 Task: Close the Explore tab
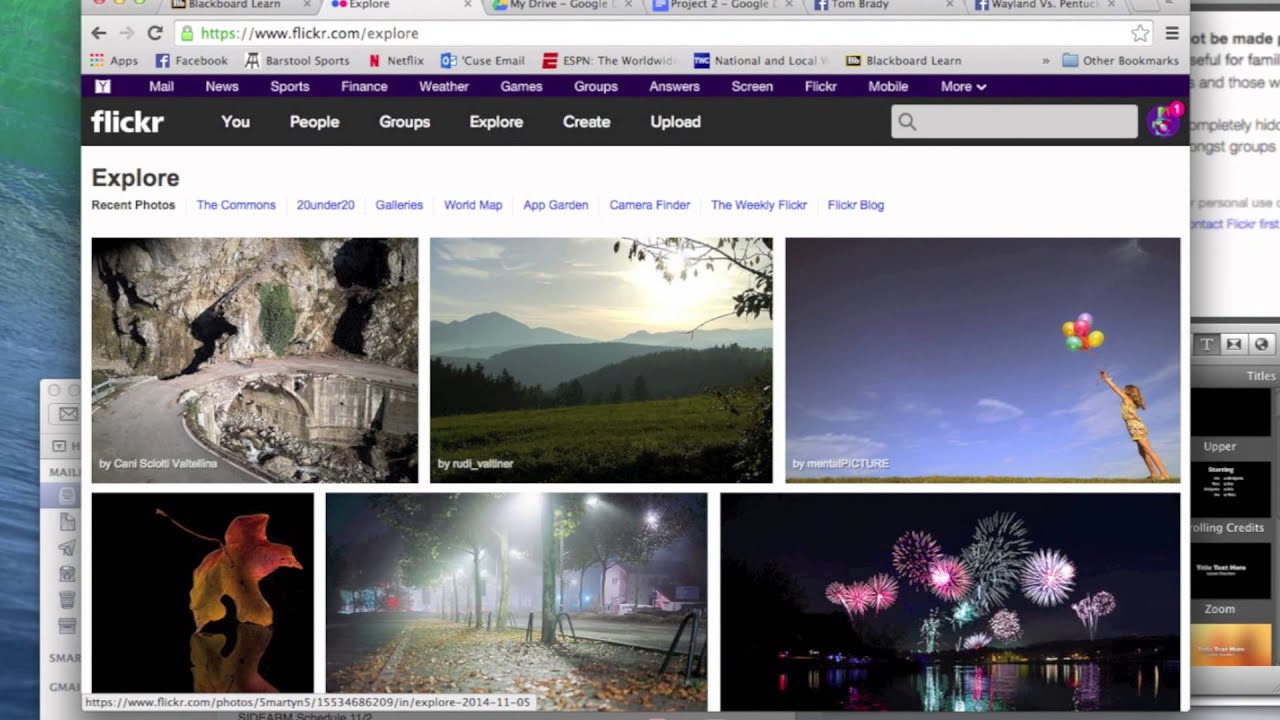(467, 5)
